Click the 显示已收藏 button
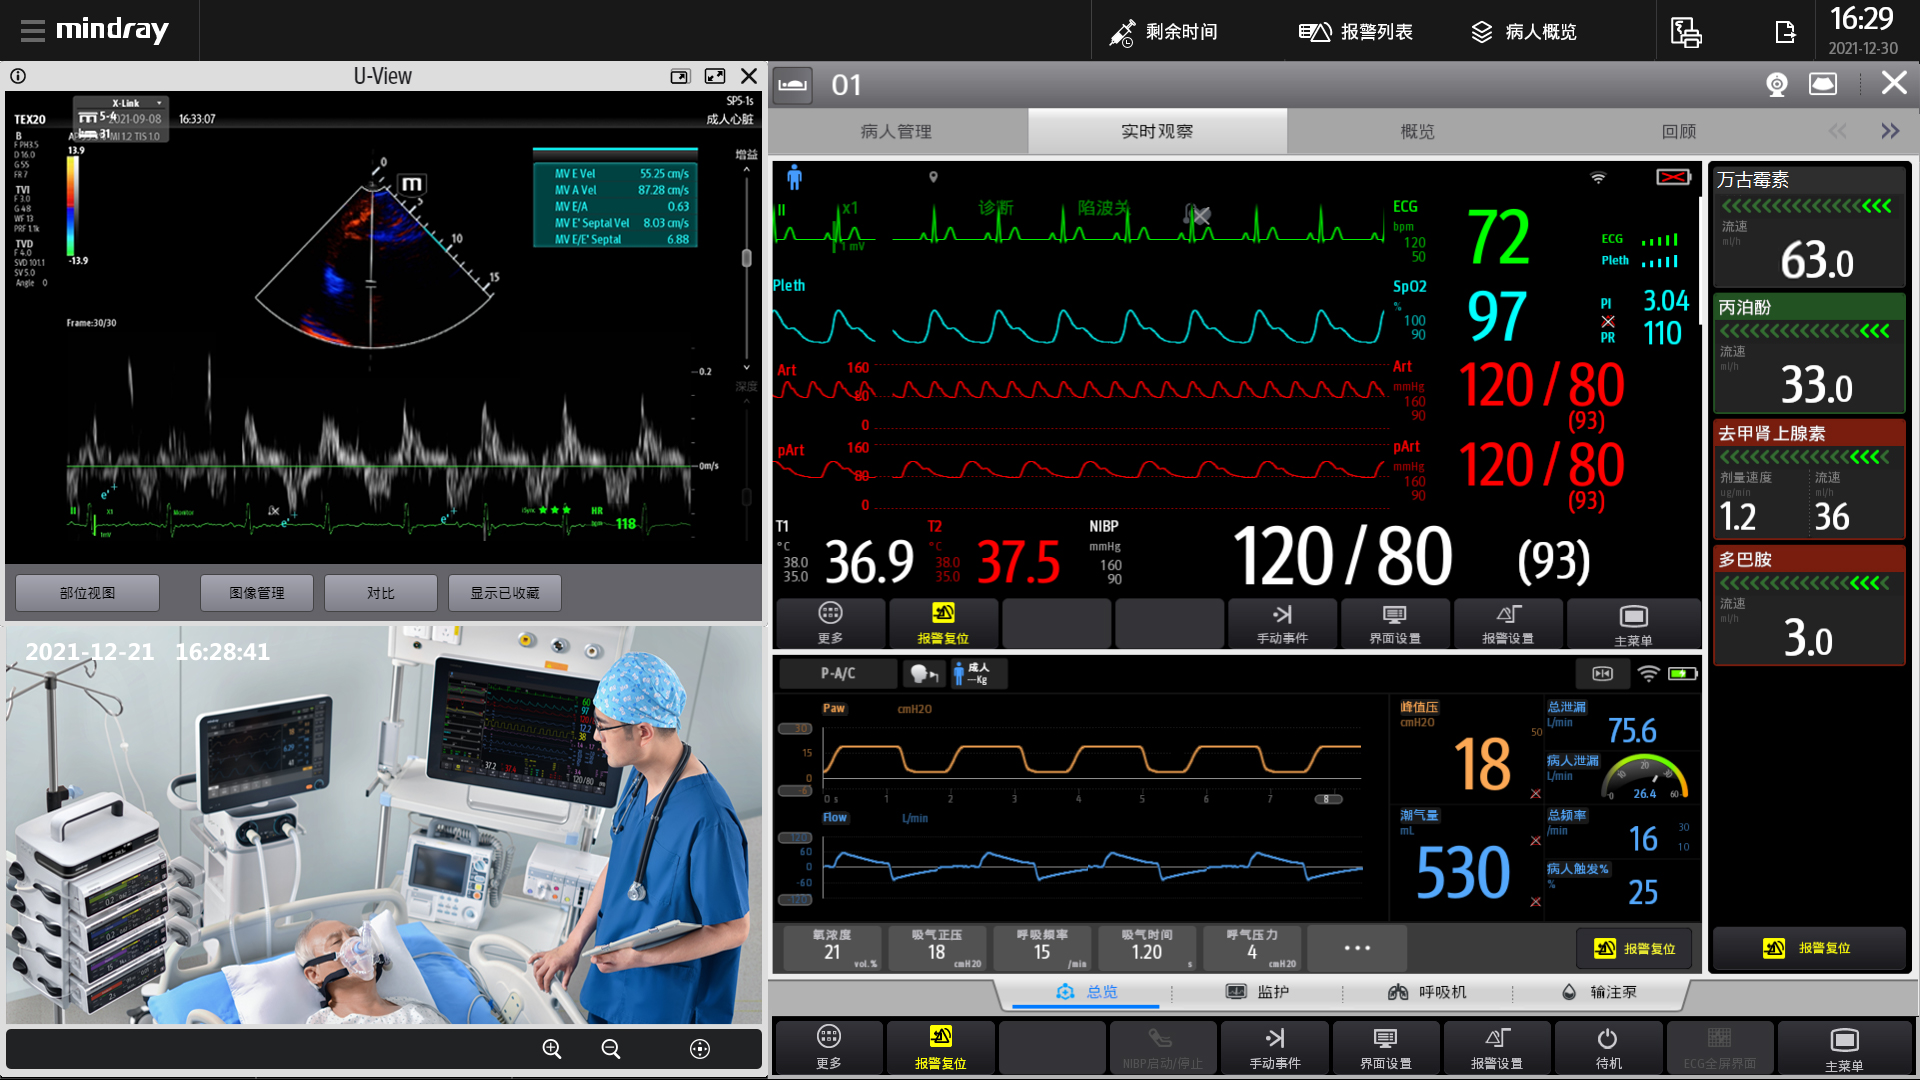The height and width of the screenshot is (1080, 1920). pyautogui.click(x=505, y=593)
